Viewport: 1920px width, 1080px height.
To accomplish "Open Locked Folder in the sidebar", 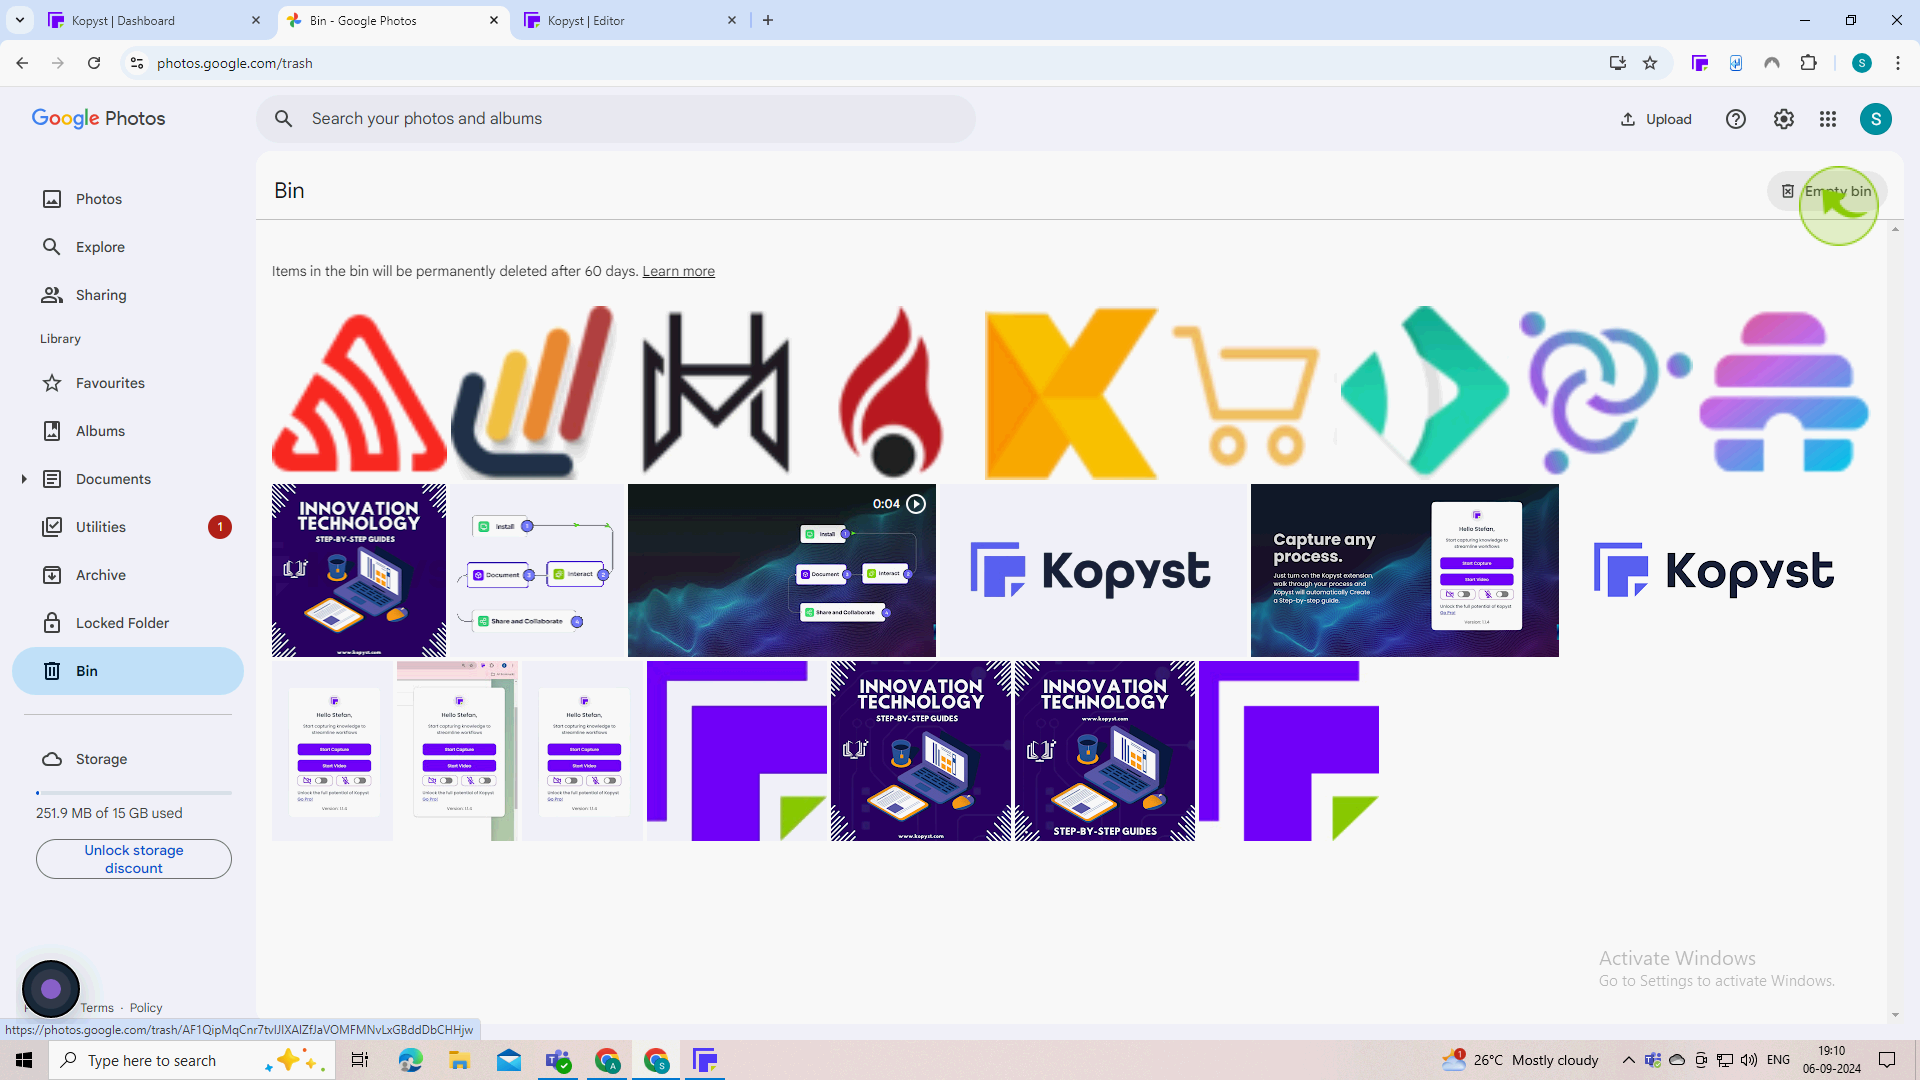I will (128, 623).
